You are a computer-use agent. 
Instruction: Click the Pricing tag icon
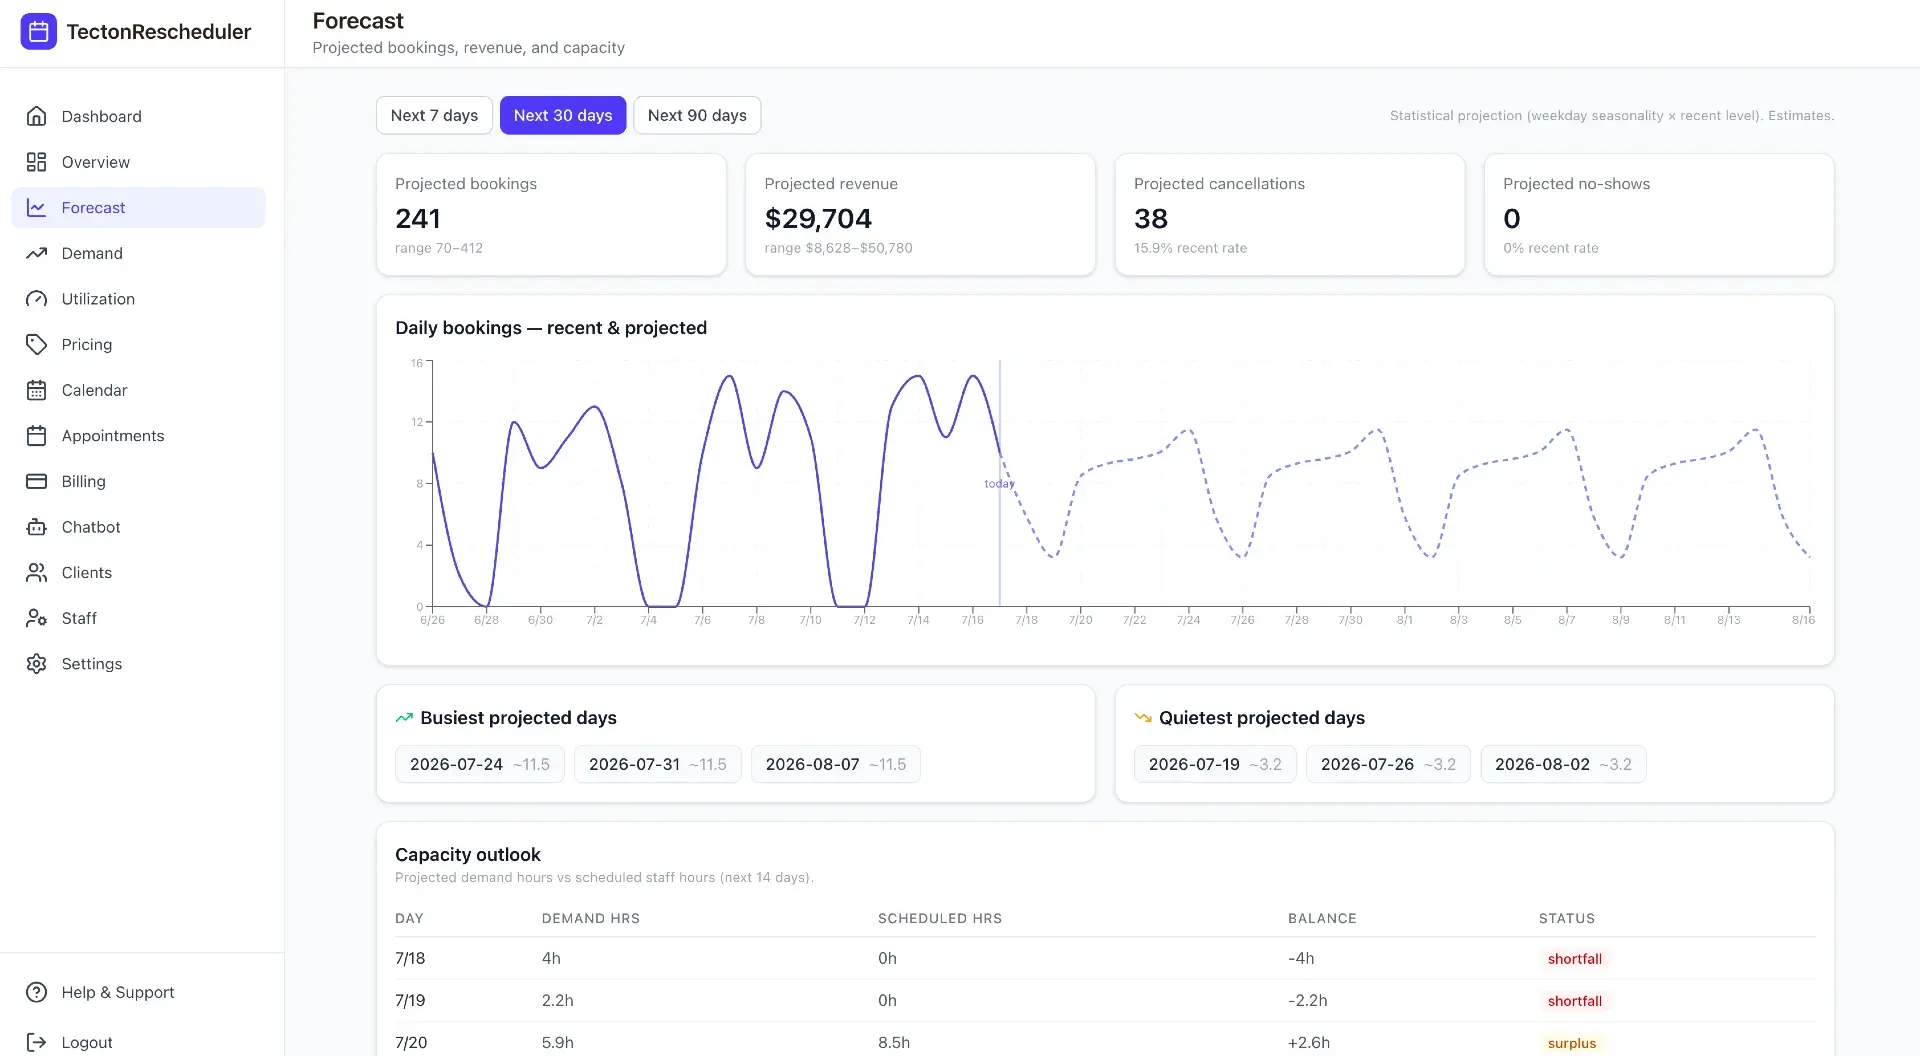[x=37, y=344]
